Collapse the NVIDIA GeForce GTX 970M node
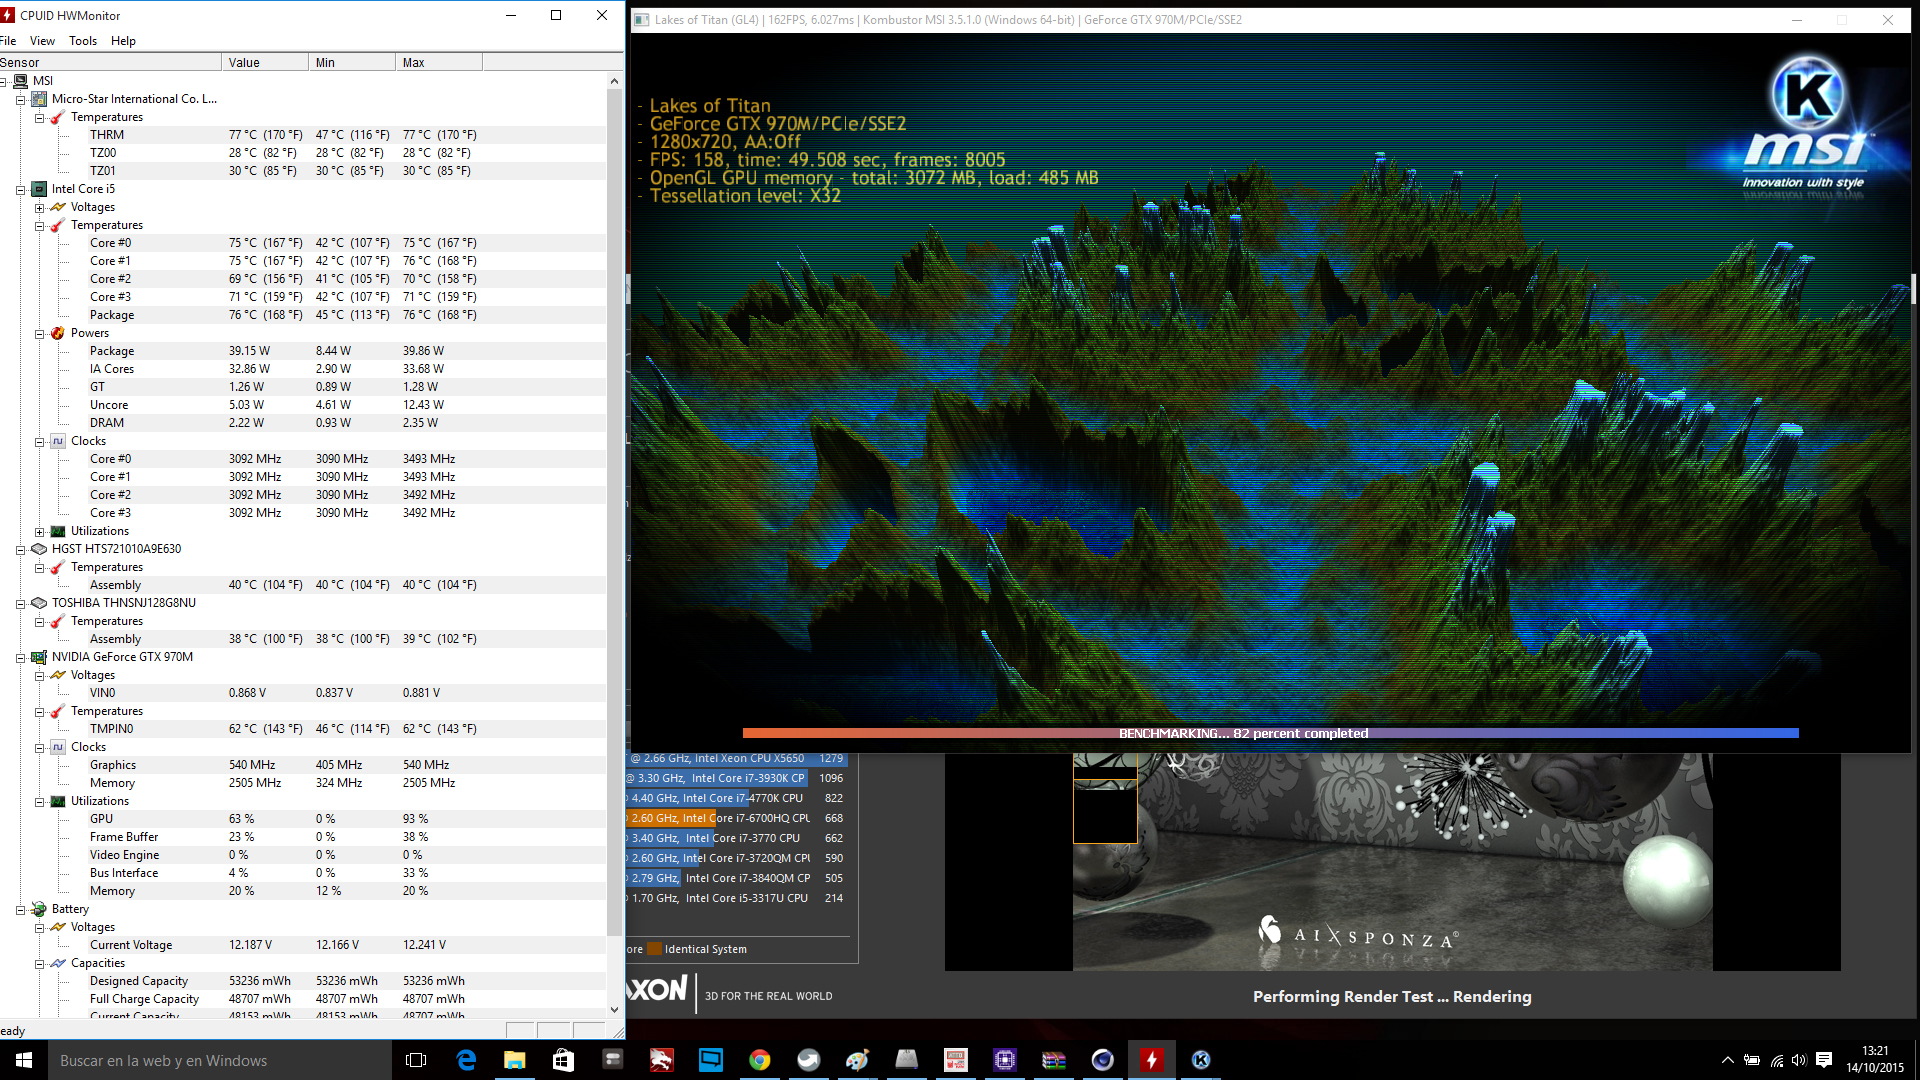1920x1080 pixels. coord(20,657)
